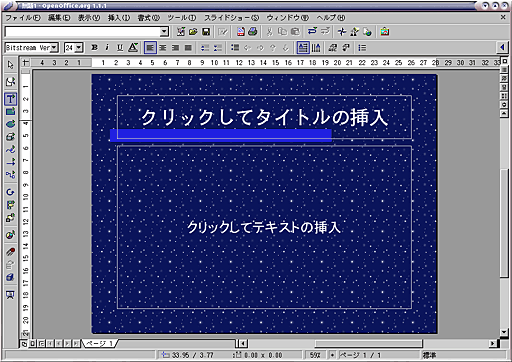Click the Open file icon
Image resolution: width=512 pixels, height=362 pixels.
click(x=193, y=32)
